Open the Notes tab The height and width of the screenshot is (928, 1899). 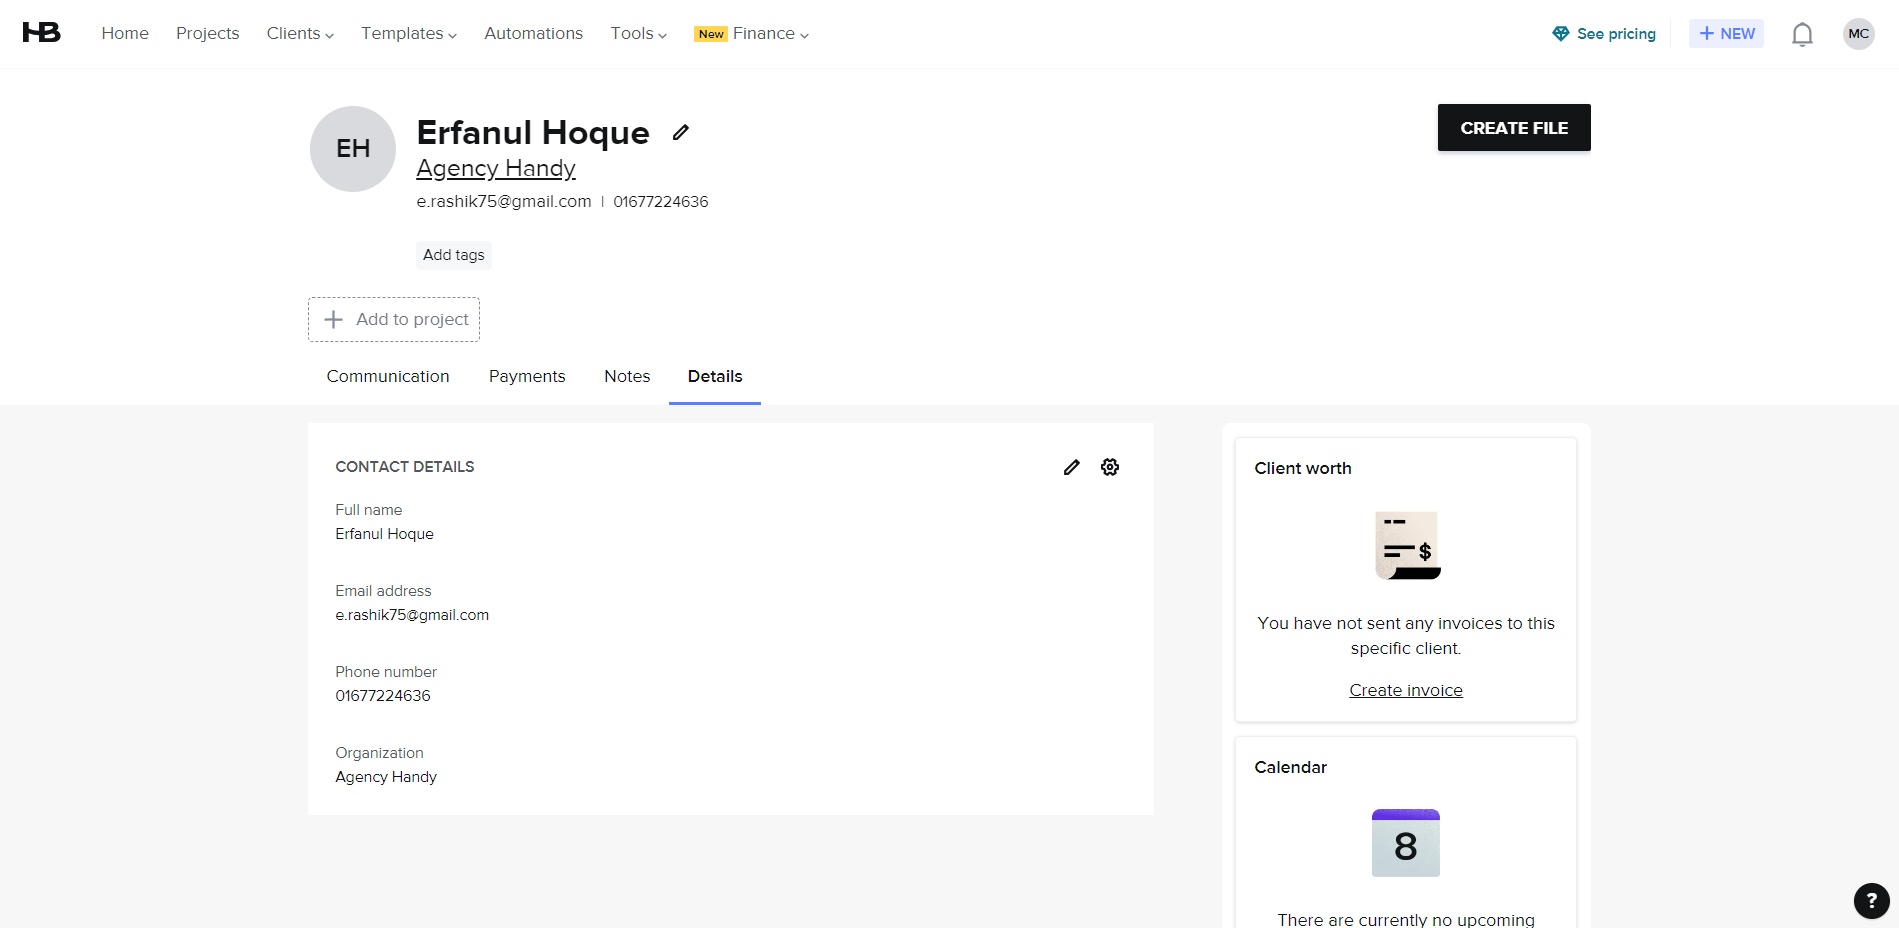(626, 376)
